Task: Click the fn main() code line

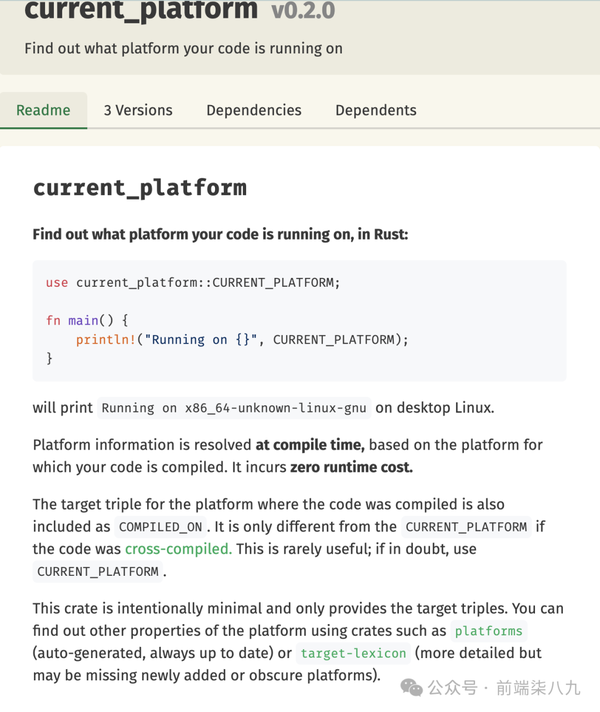Action: tap(87, 320)
